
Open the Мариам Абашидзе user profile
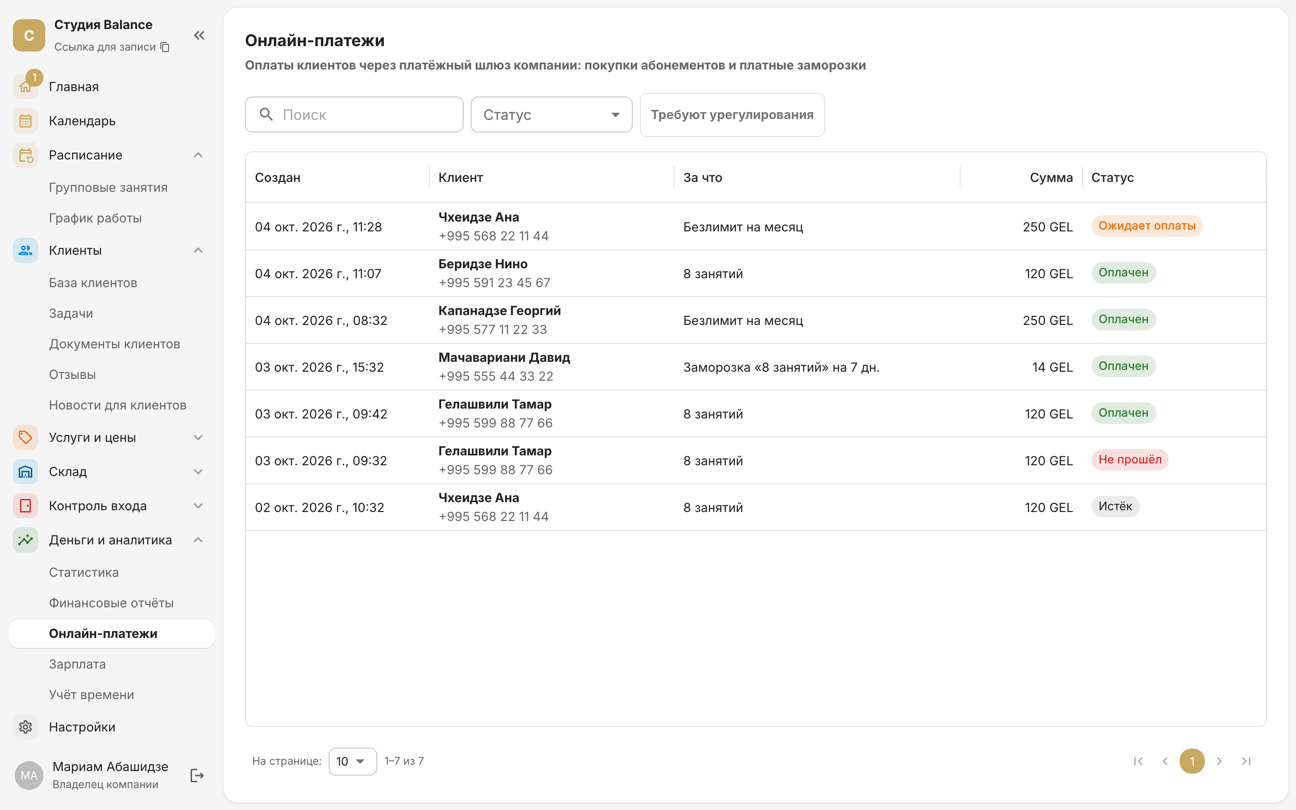[110, 775]
